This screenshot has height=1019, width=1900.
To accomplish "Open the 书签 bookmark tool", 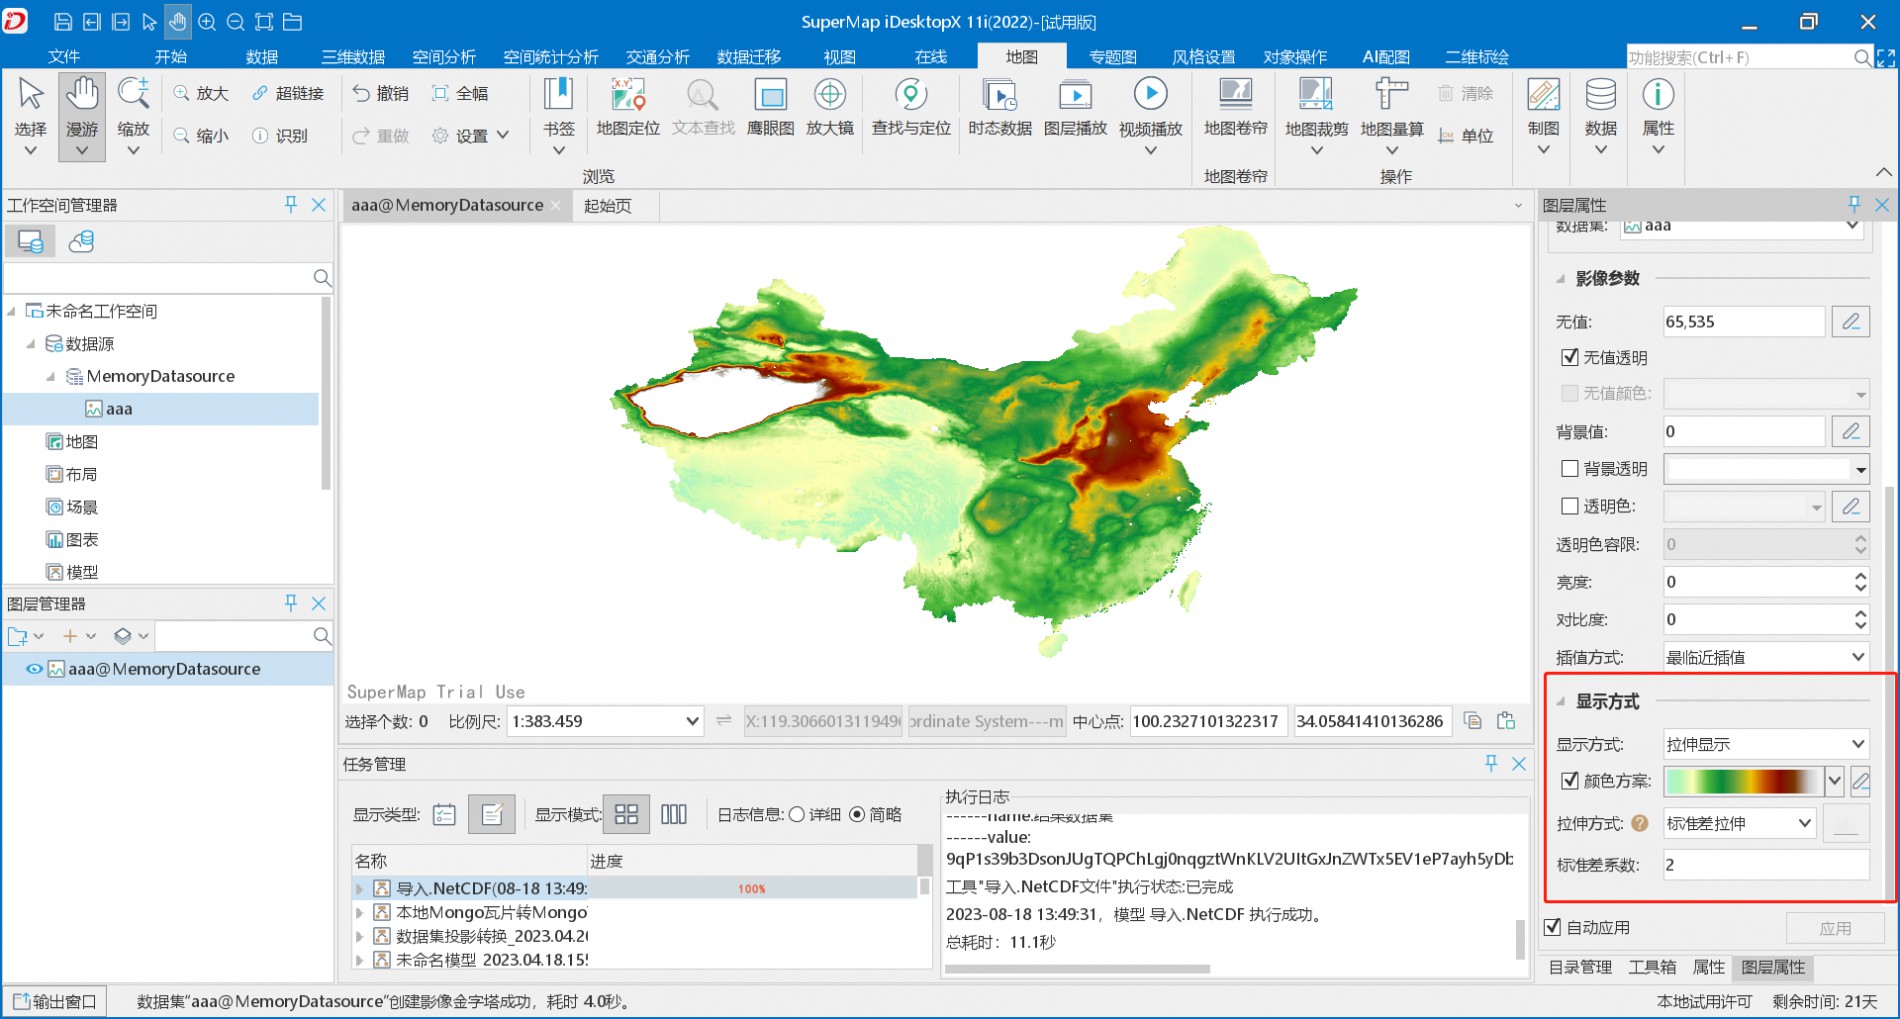I will point(559,115).
